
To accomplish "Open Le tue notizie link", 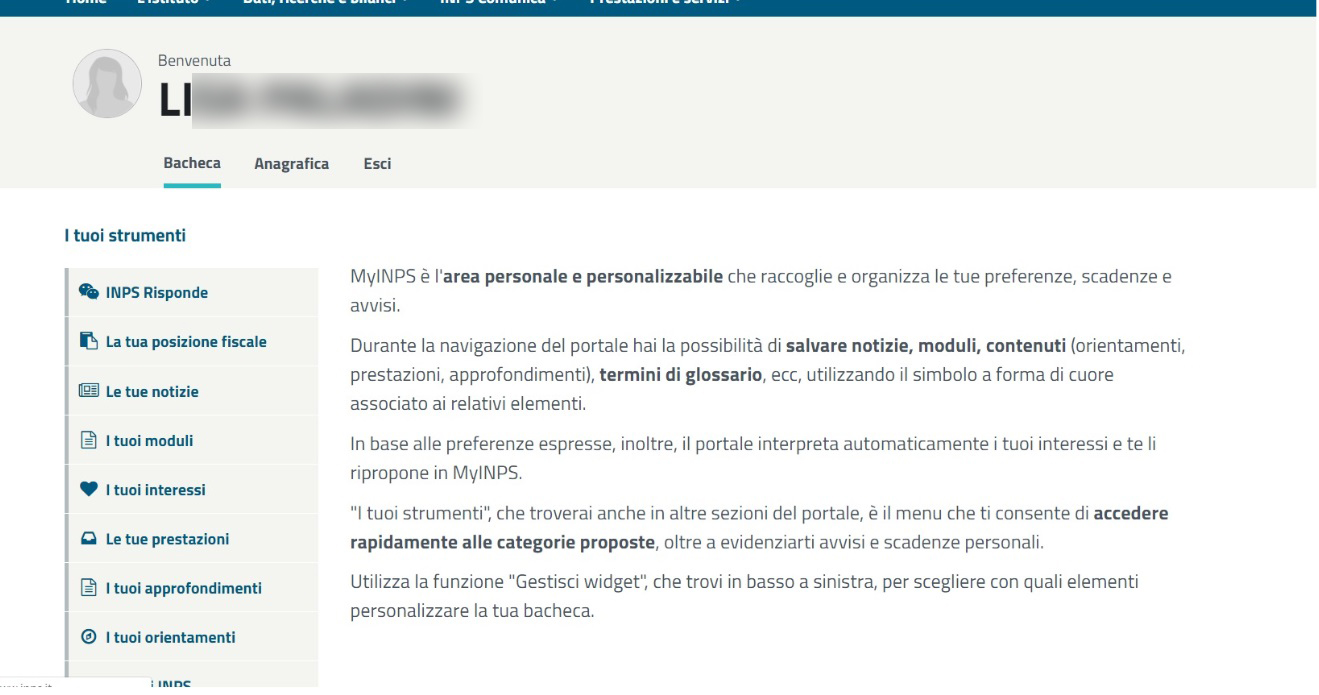I will pos(152,391).
